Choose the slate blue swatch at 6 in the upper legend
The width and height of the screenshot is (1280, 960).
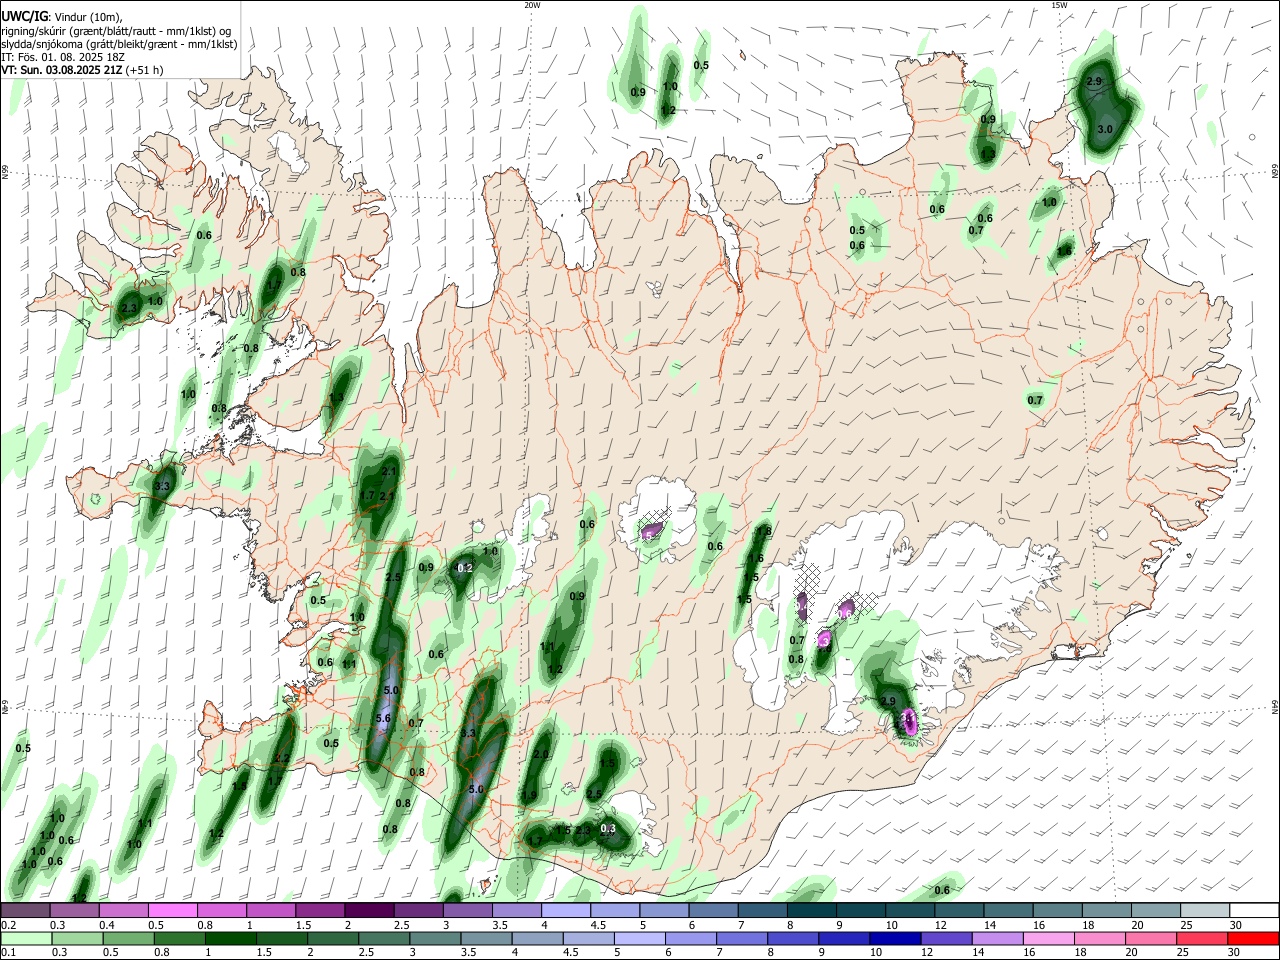click(x=714, y=911)
